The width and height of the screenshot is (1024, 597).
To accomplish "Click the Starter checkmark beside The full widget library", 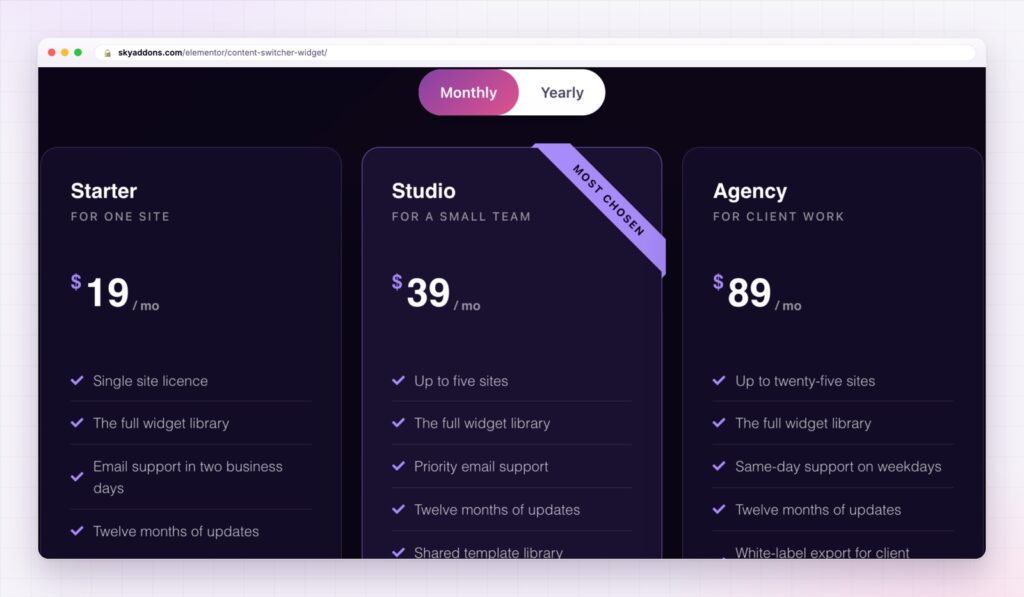I will [x=77, y=423].
